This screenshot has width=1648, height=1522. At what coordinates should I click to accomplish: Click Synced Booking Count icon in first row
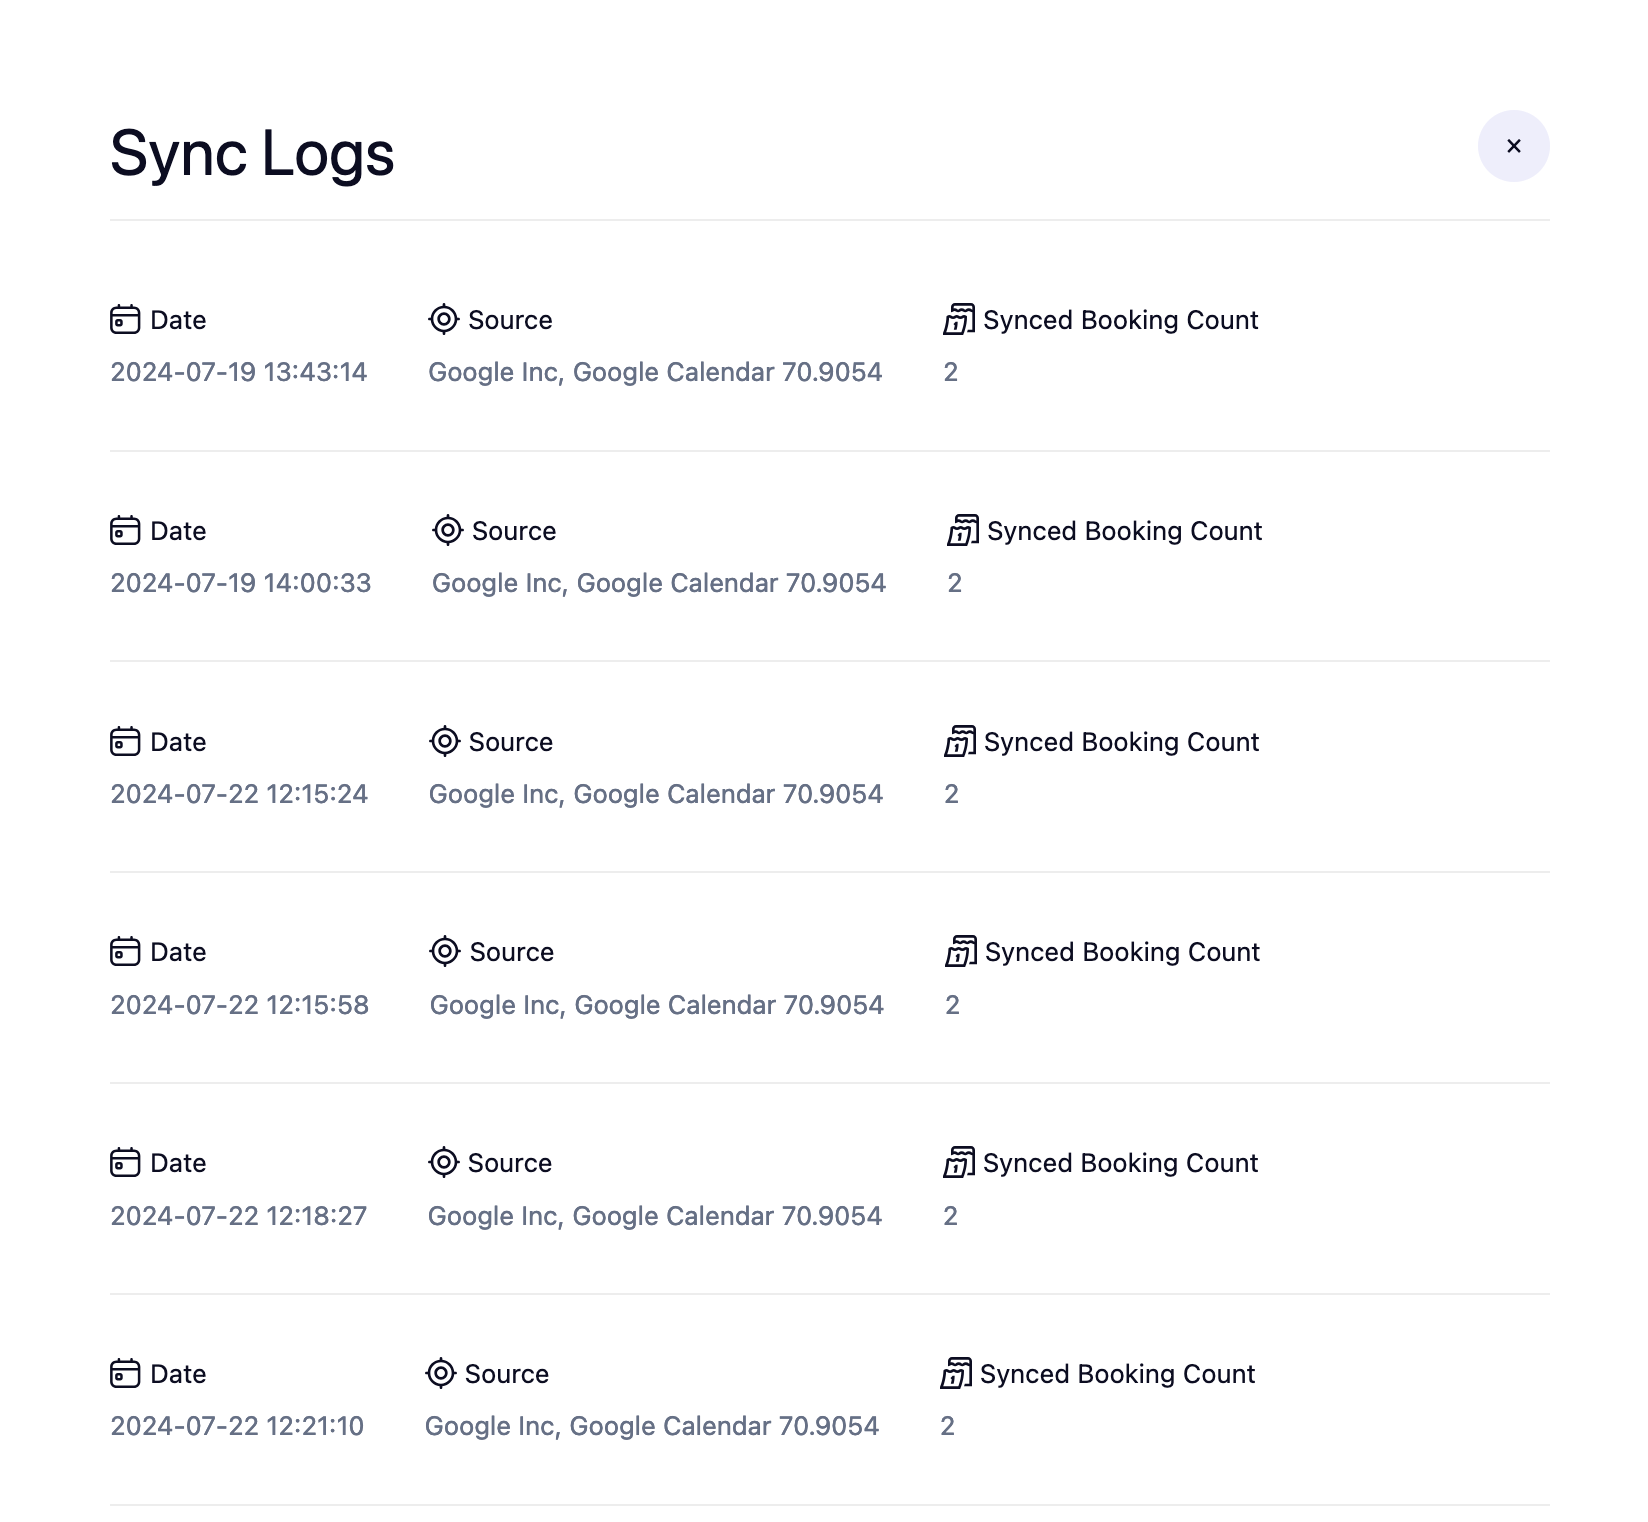point(959,320)
